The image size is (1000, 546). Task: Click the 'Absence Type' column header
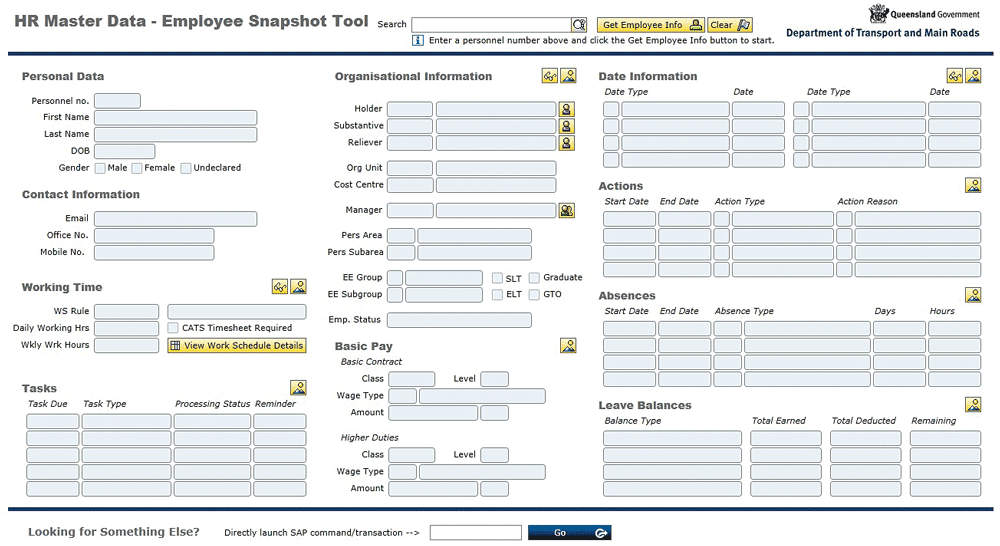(744, 311)
